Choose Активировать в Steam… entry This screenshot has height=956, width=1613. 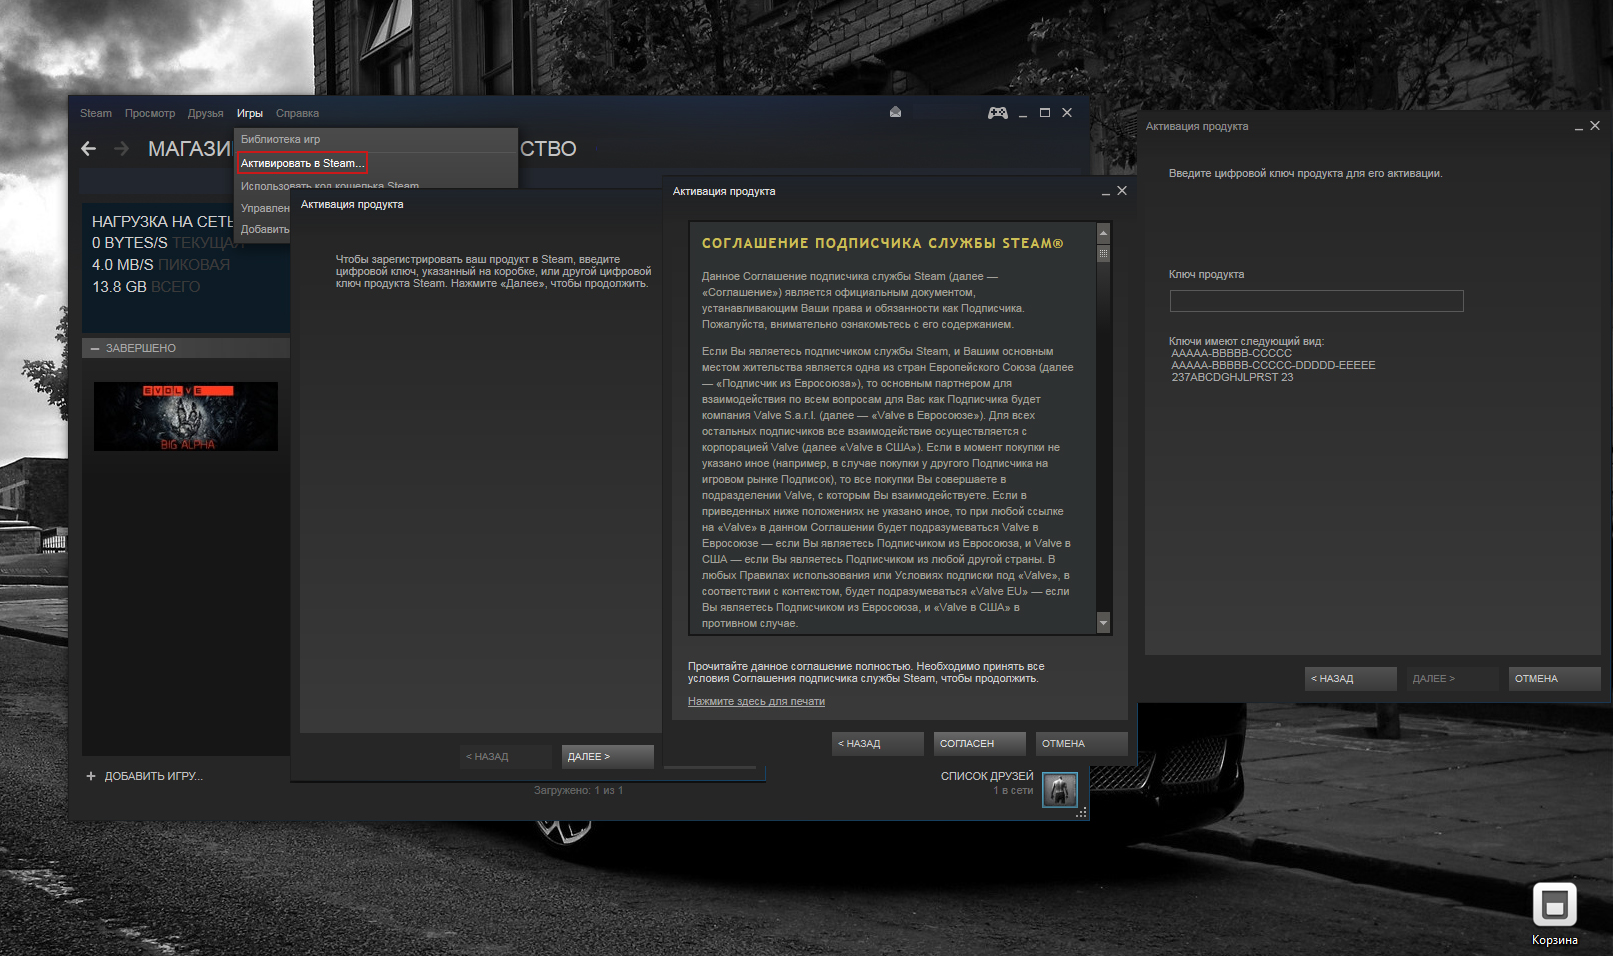302,163
